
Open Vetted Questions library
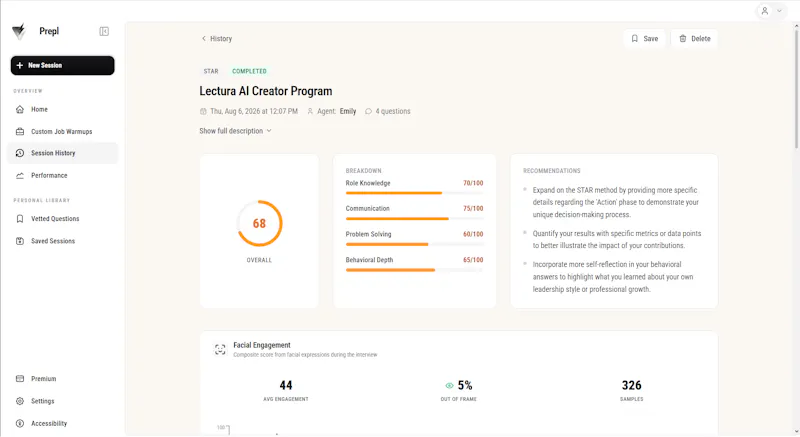pos(62,219)
